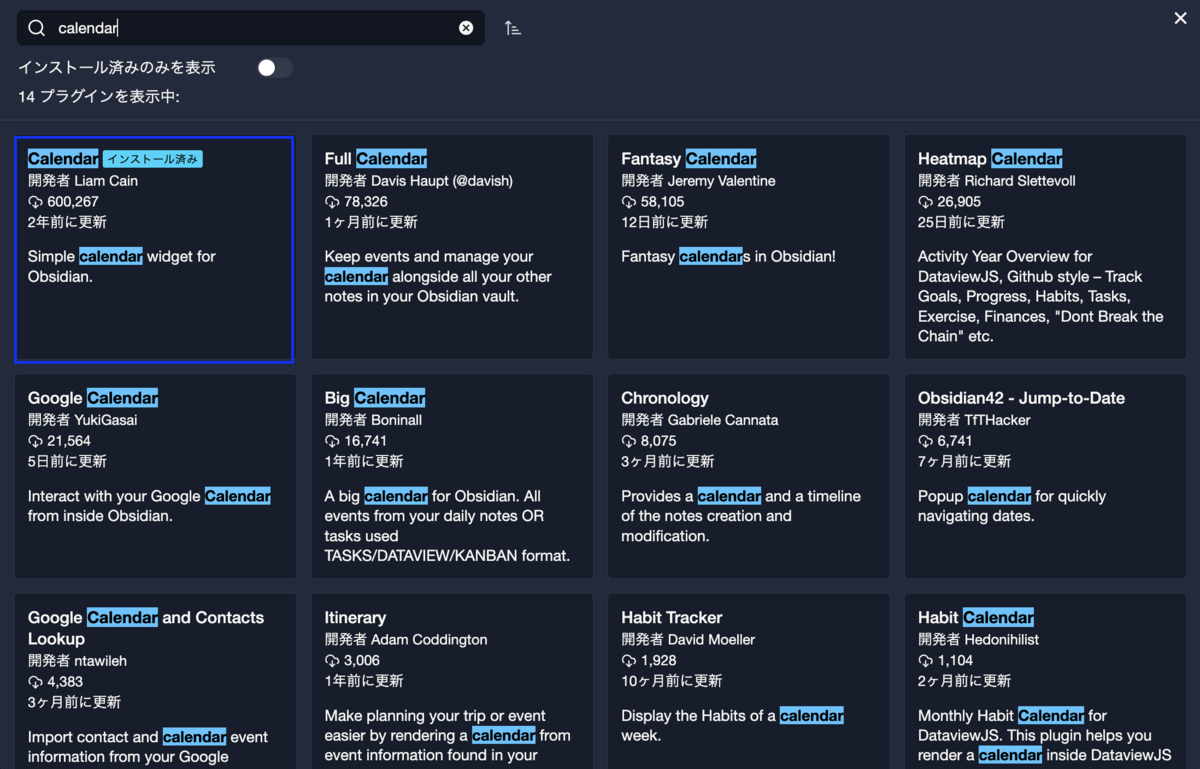Open the sort order options icon

pyautogui.click(x=513, y=28)
